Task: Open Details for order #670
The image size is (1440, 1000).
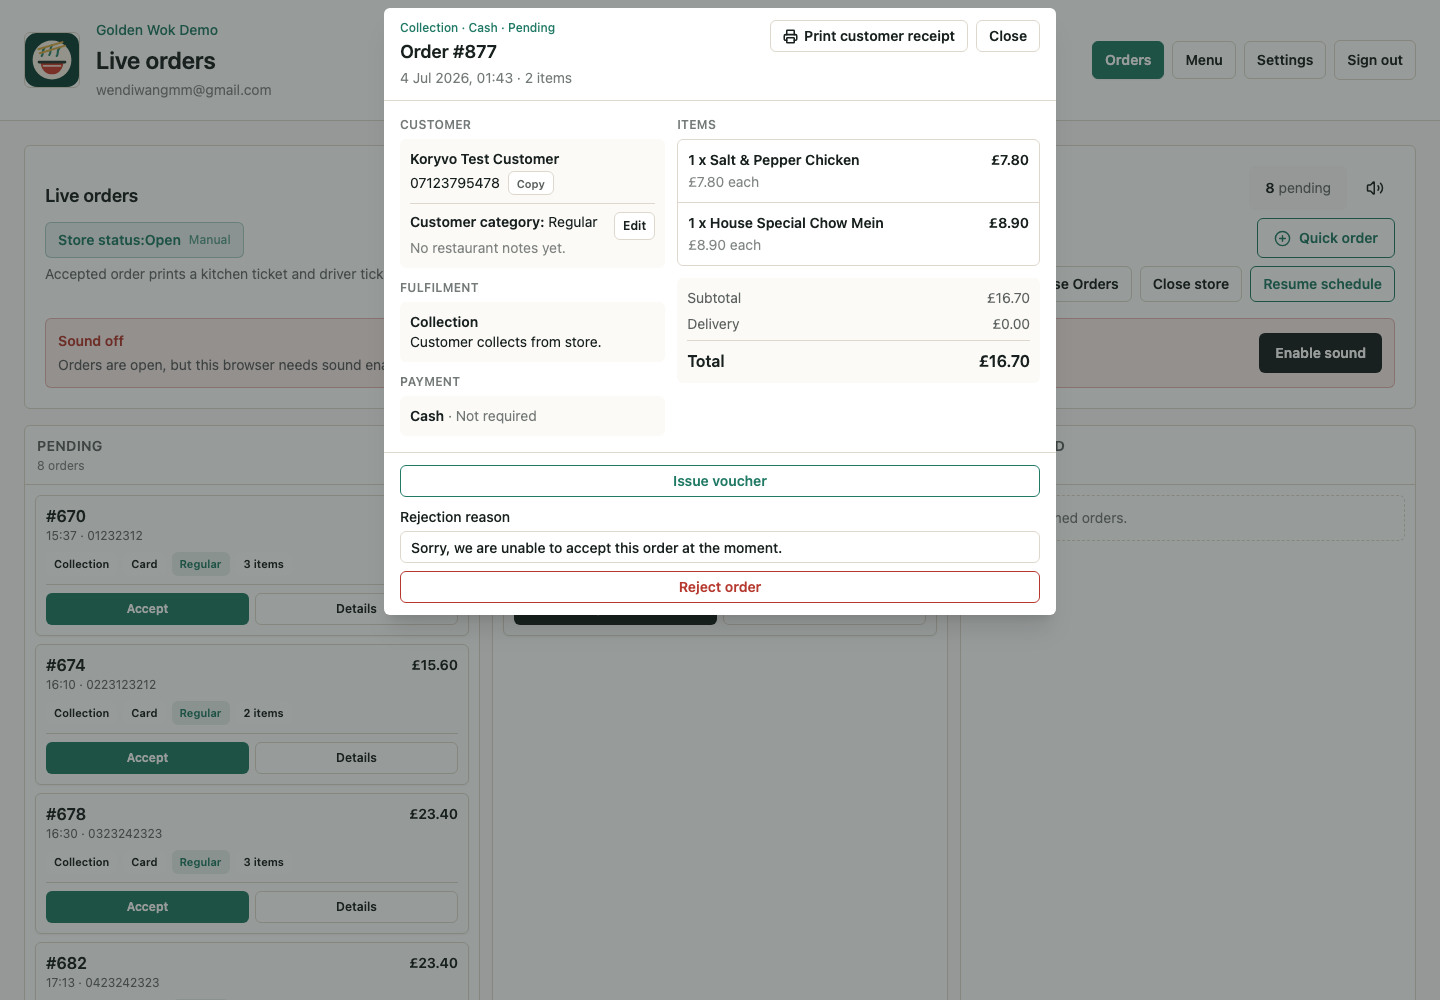Action: tap(356, 609)
